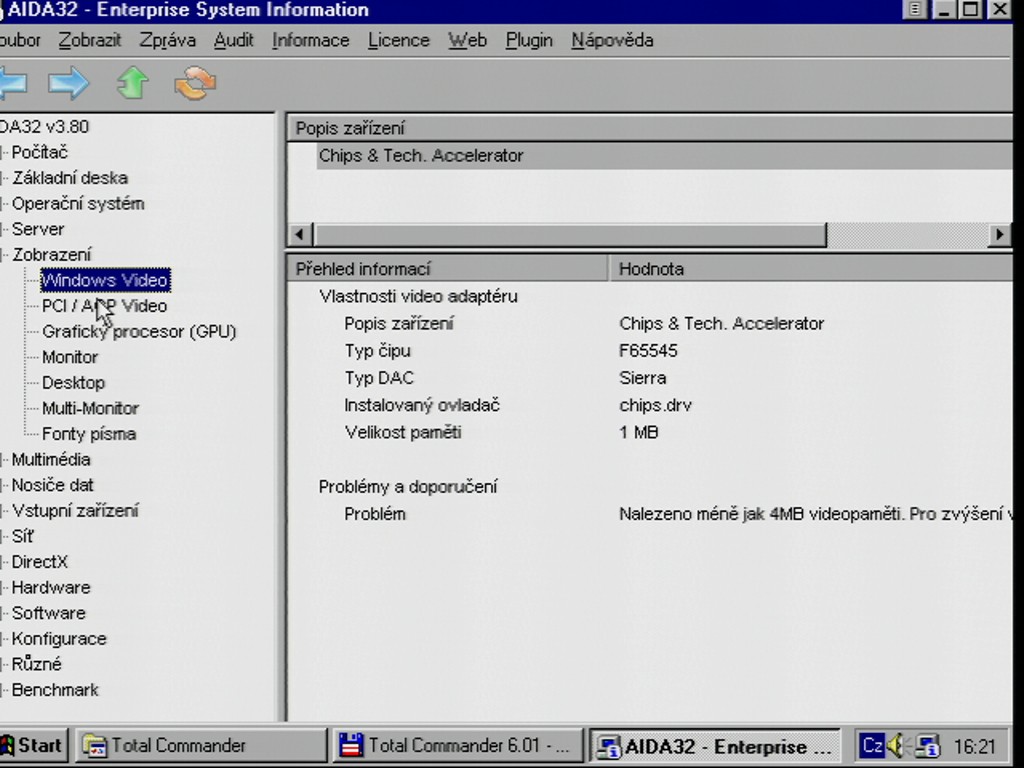The width and height of the screenshot is (1024, 768).
Task: Select Server tree node
Action: (38, 229)
